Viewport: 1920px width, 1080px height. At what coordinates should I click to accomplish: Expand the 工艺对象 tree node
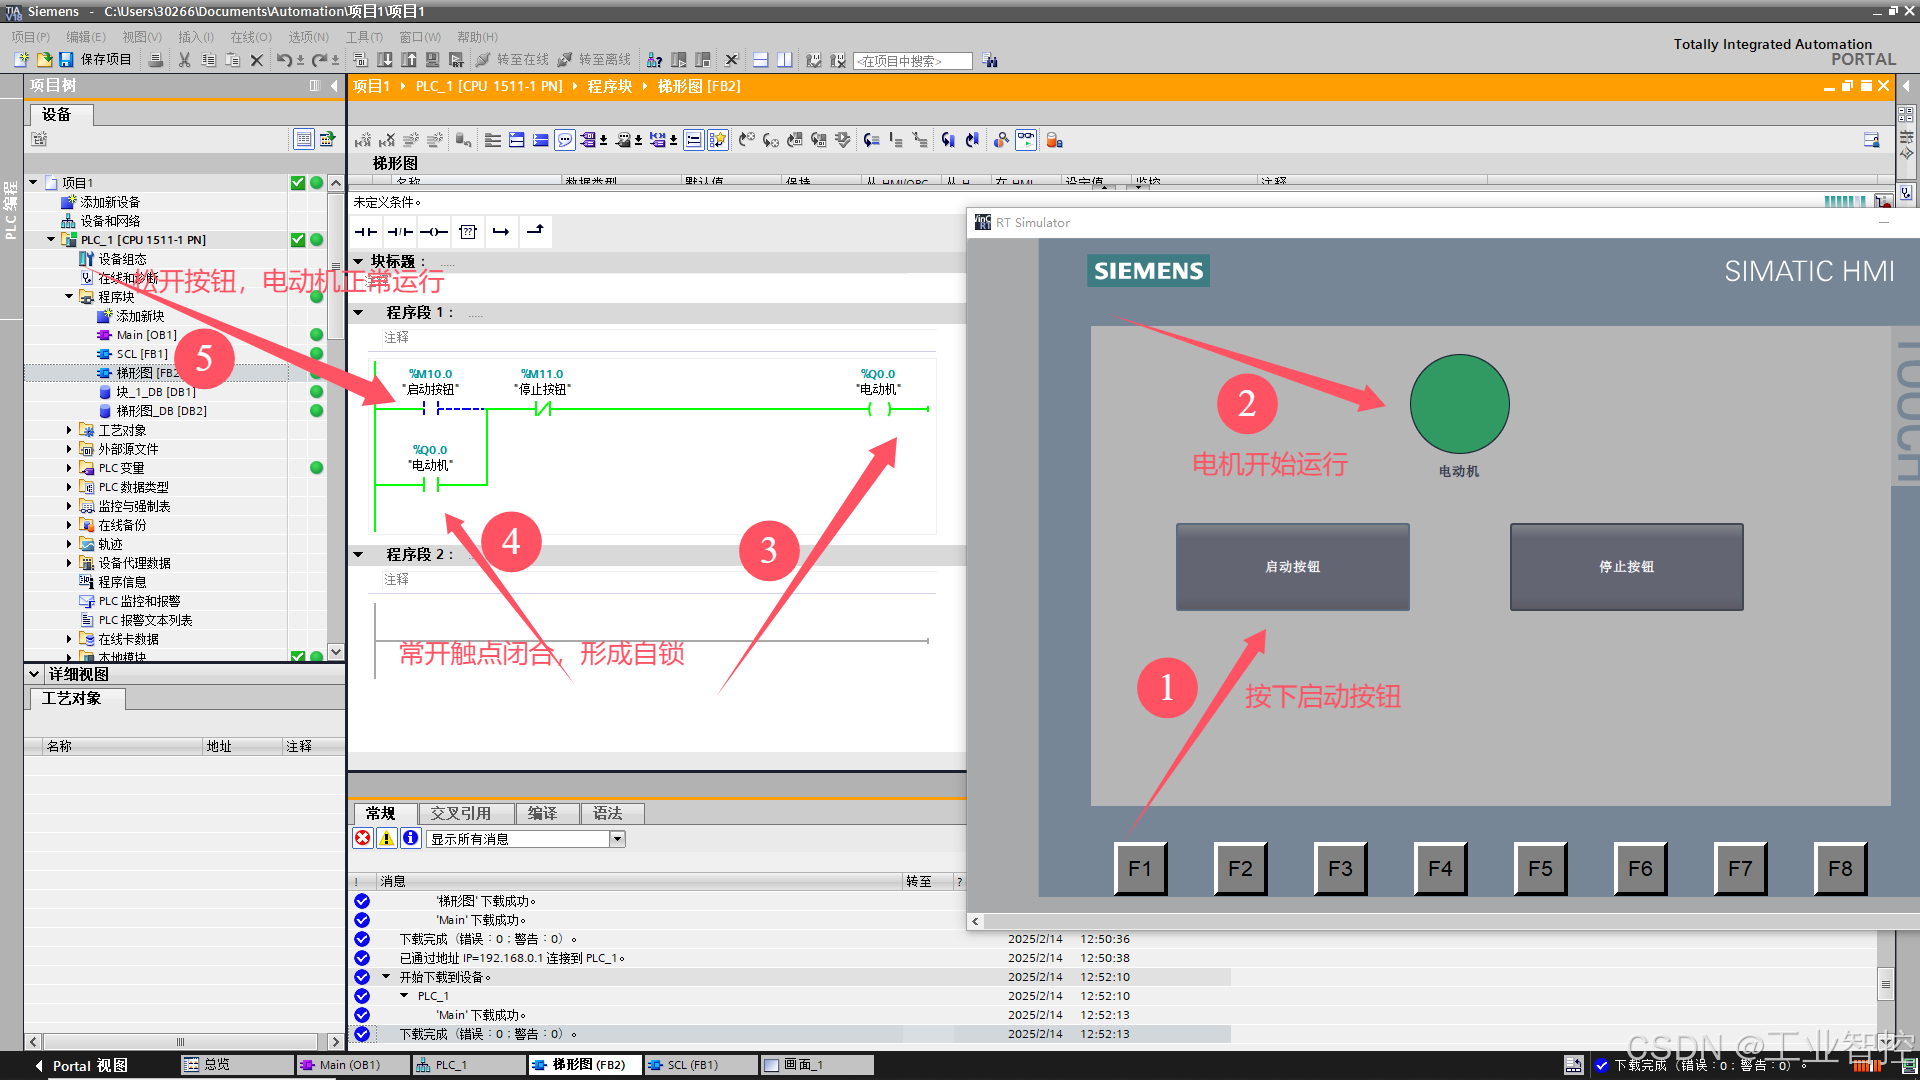click(69, 430)
